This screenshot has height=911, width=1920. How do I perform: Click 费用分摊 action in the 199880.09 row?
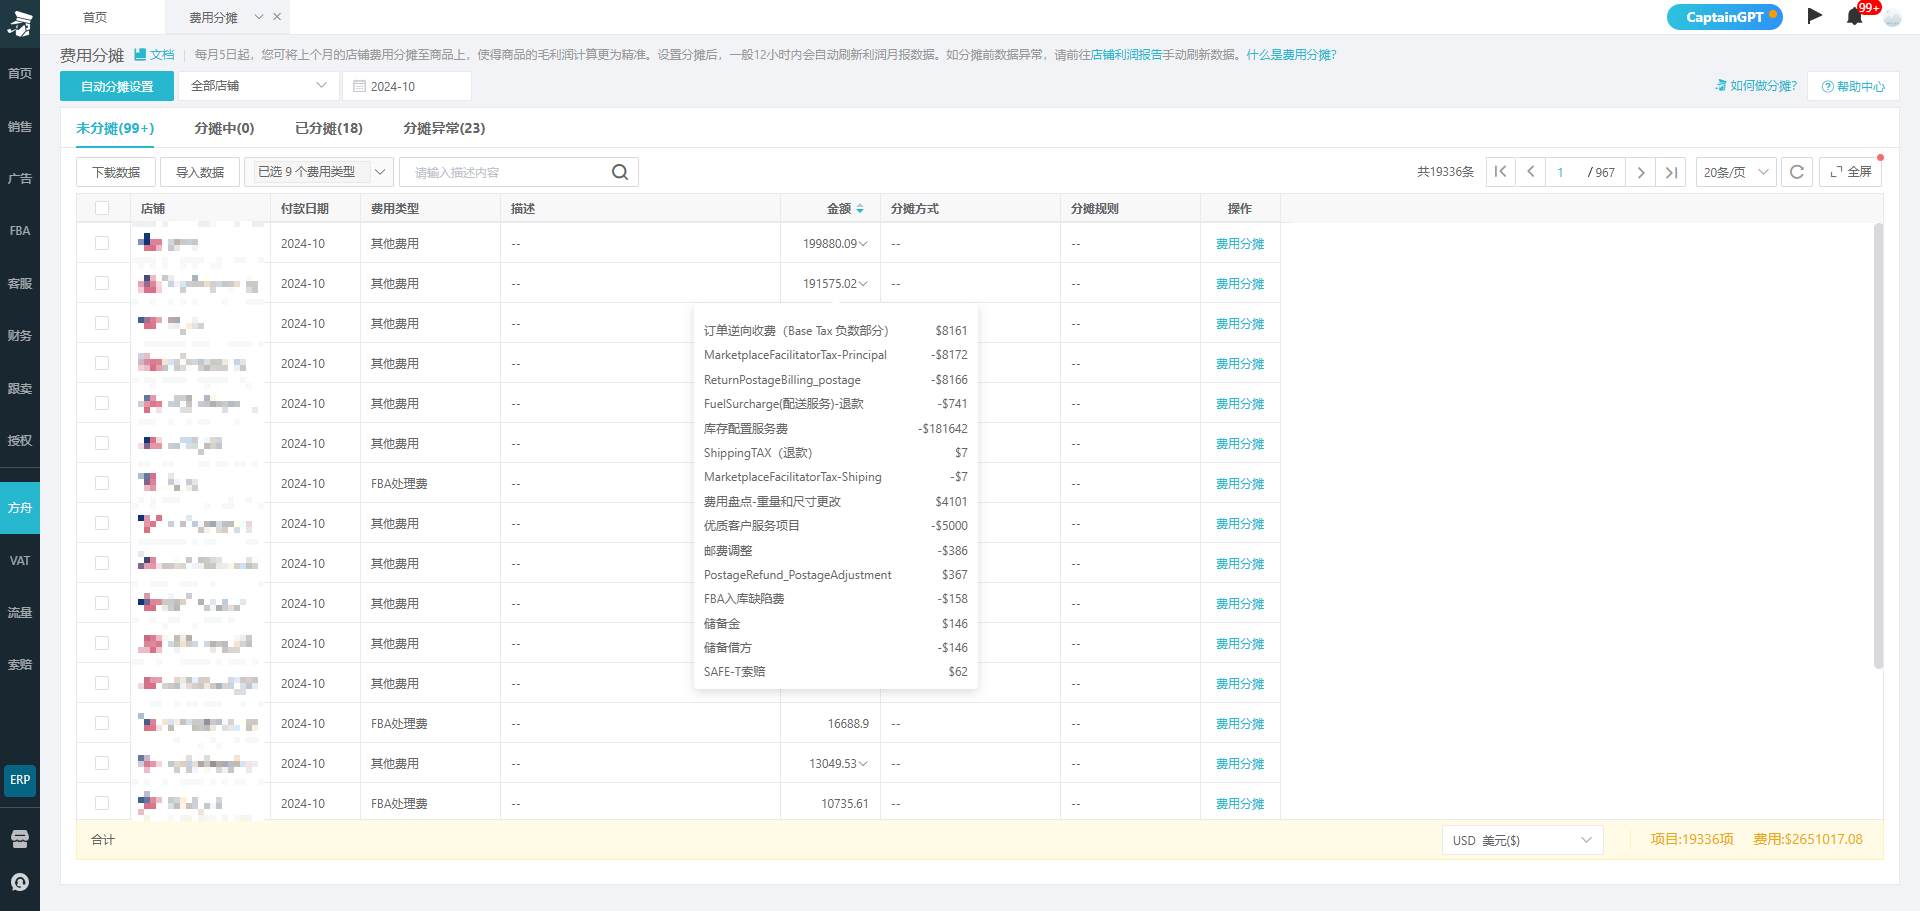[1240, 244]
